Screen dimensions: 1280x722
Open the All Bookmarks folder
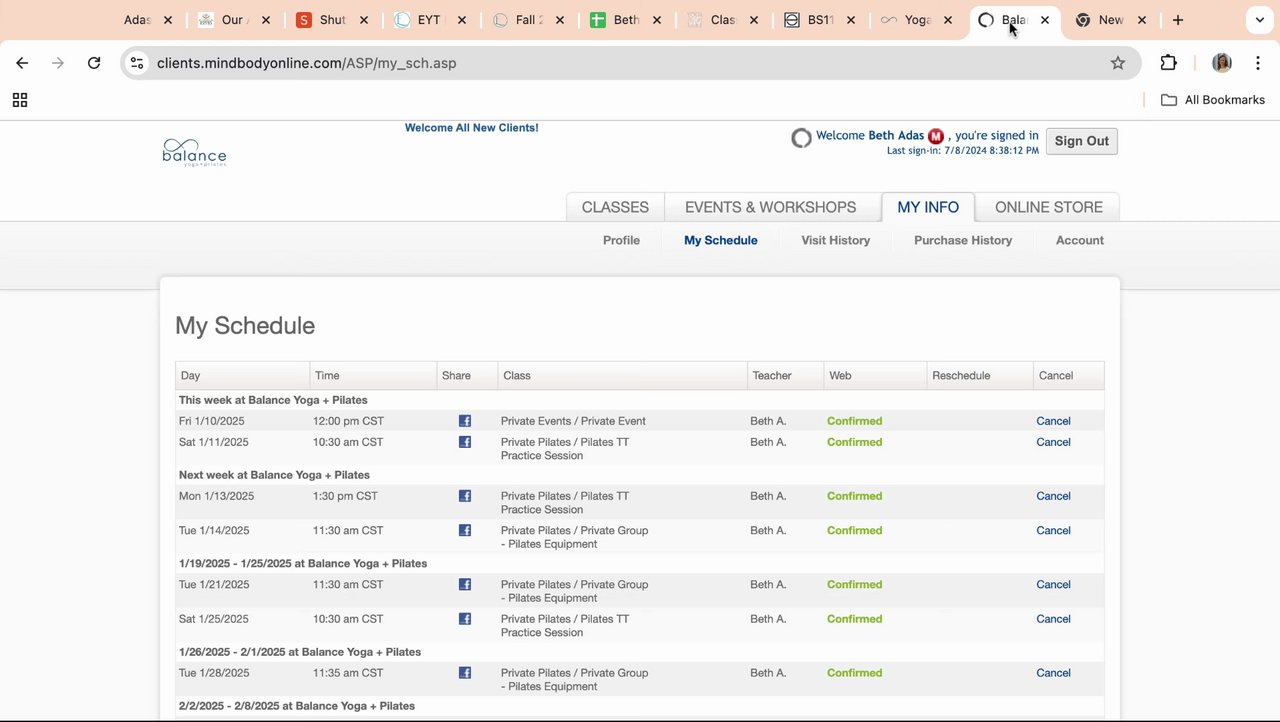1212,100
